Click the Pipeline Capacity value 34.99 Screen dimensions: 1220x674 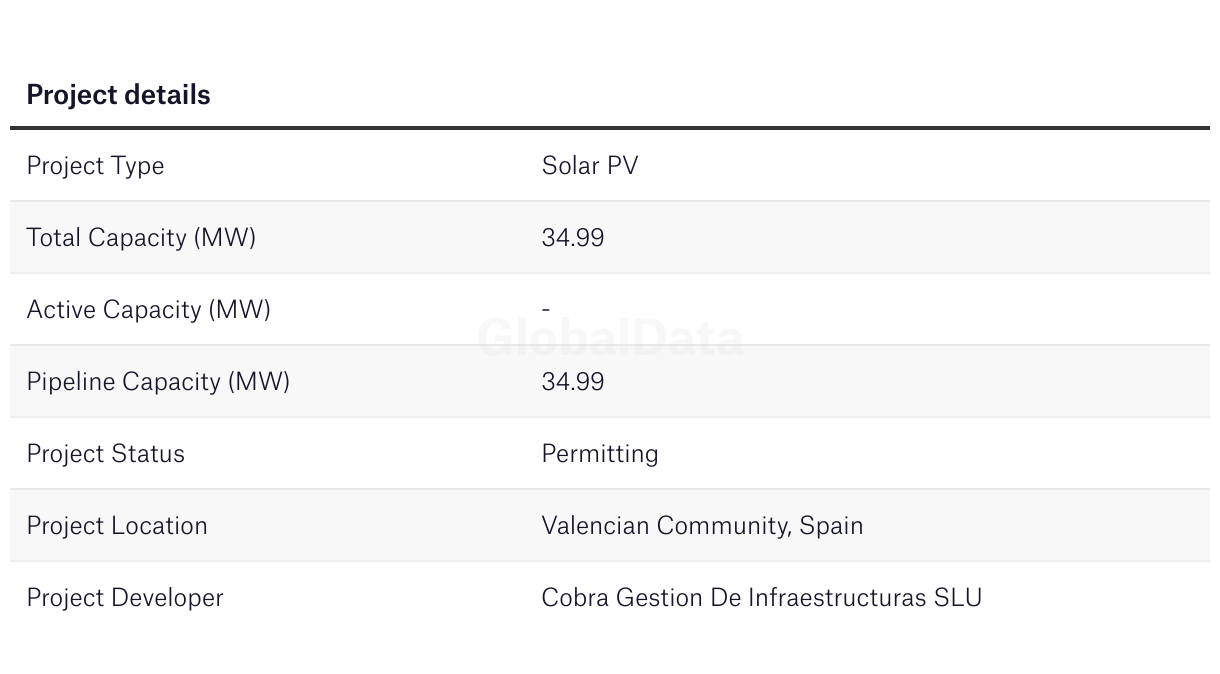pos(572,382)
